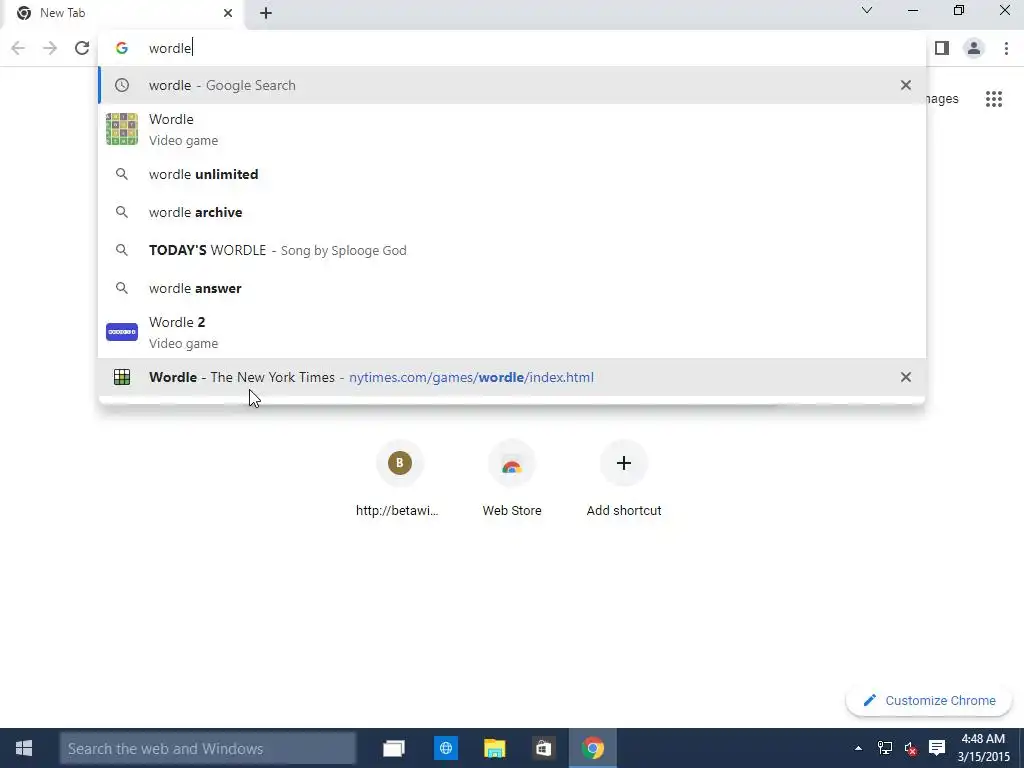This screenshot has width=1024, height=768.
Task: Click magnifier icon beside TODAY'S WORDLE
Action: [122, 250]
